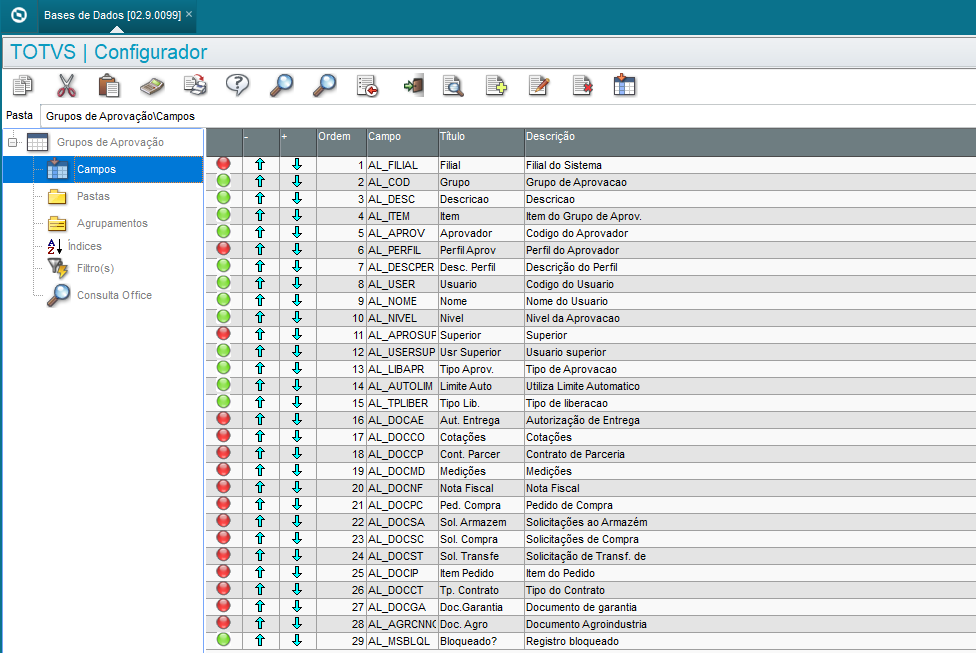Click the exit door icon
This screenshot has width=976, height=653.
413,85
